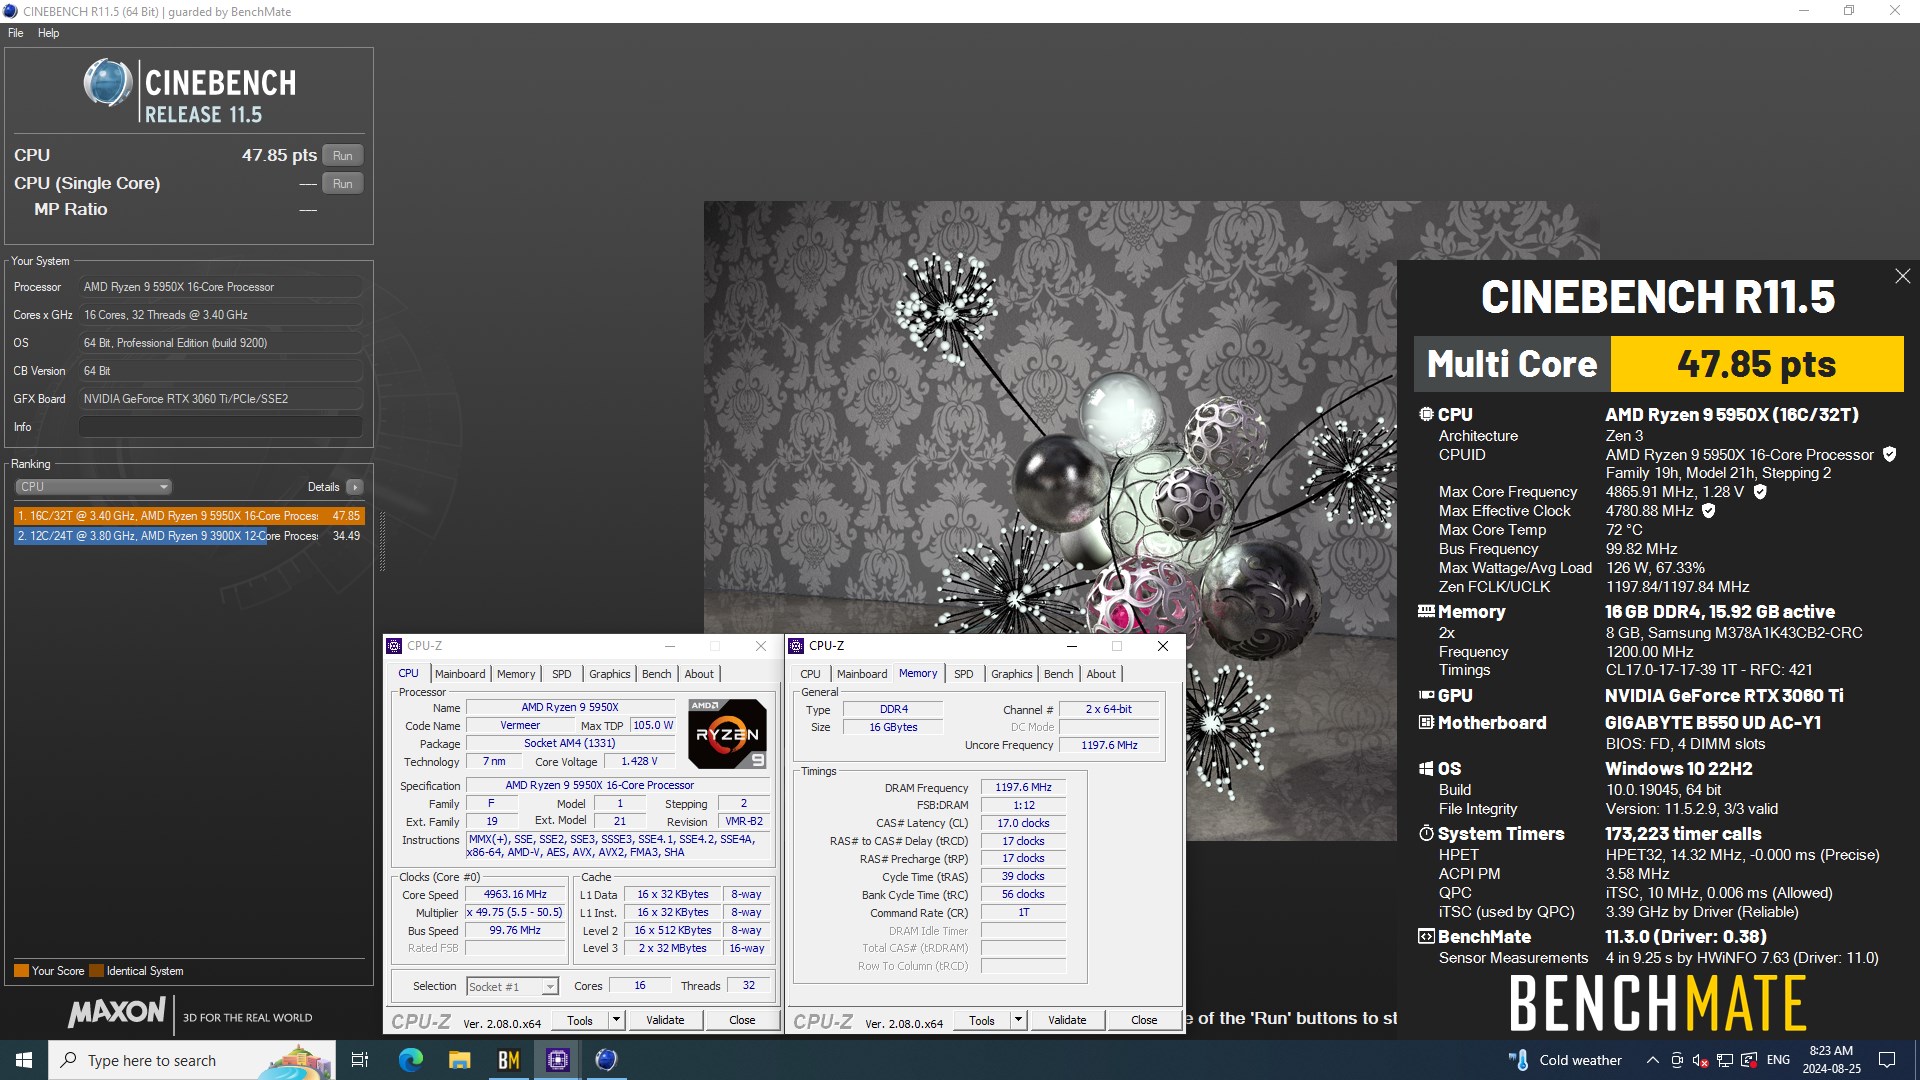Click the Max Core Frequency verified badge
This screenshot has height=1080, width=1920.
(1760, 492)
